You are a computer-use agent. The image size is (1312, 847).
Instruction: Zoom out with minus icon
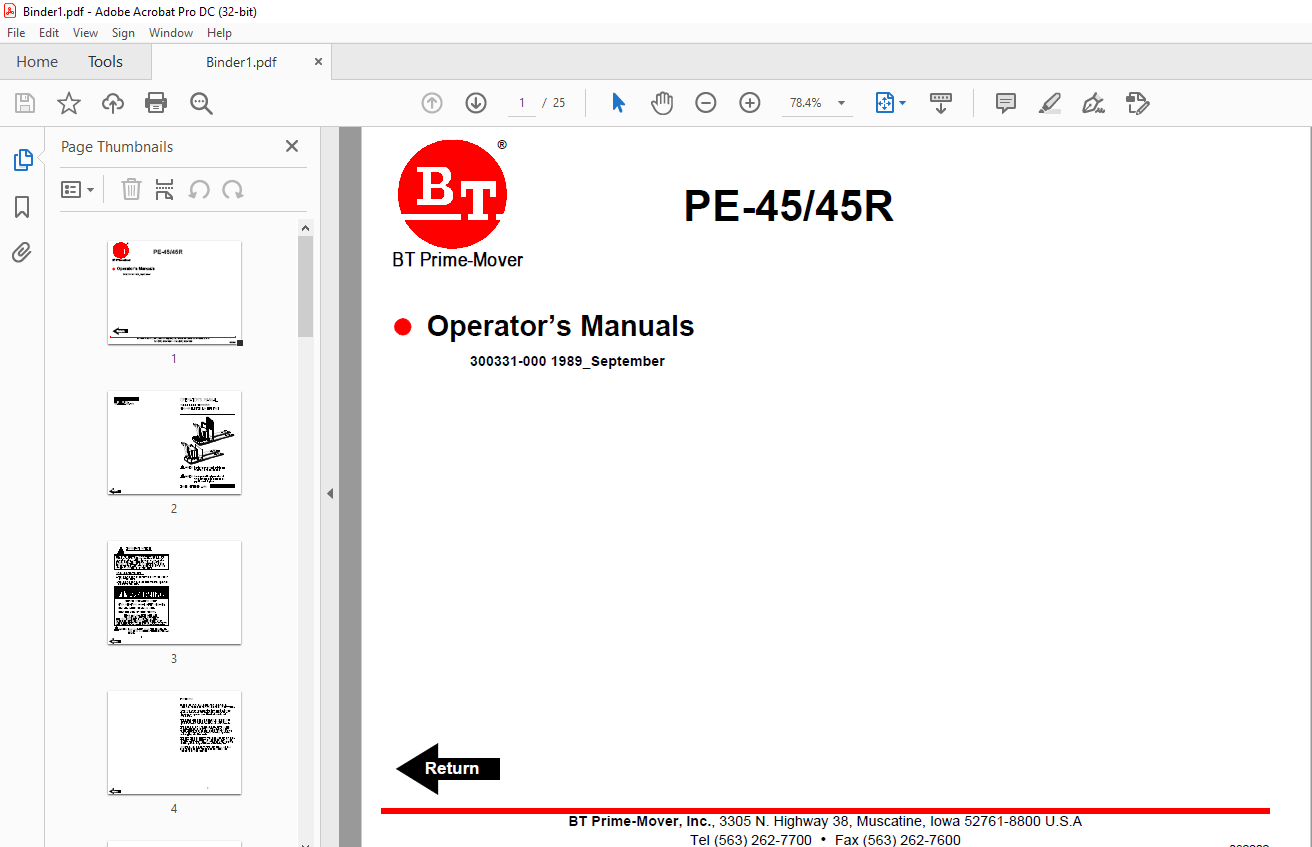706,103
